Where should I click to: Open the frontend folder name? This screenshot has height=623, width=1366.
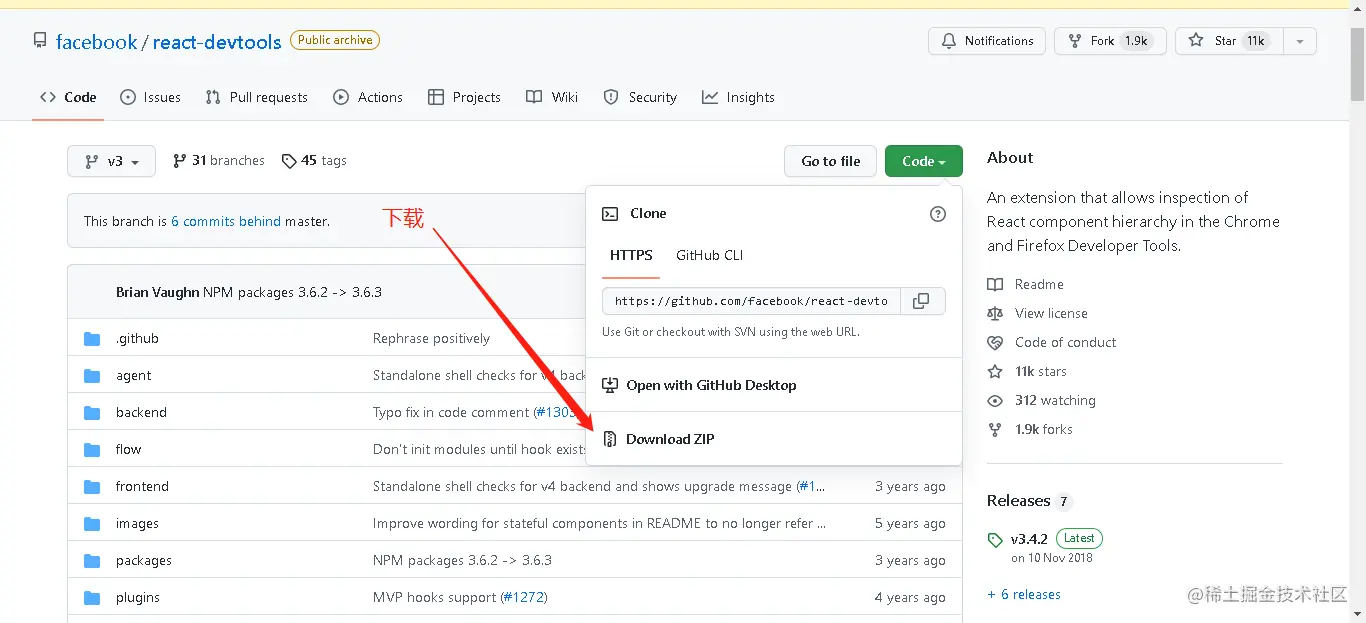[x=142, y=487]
